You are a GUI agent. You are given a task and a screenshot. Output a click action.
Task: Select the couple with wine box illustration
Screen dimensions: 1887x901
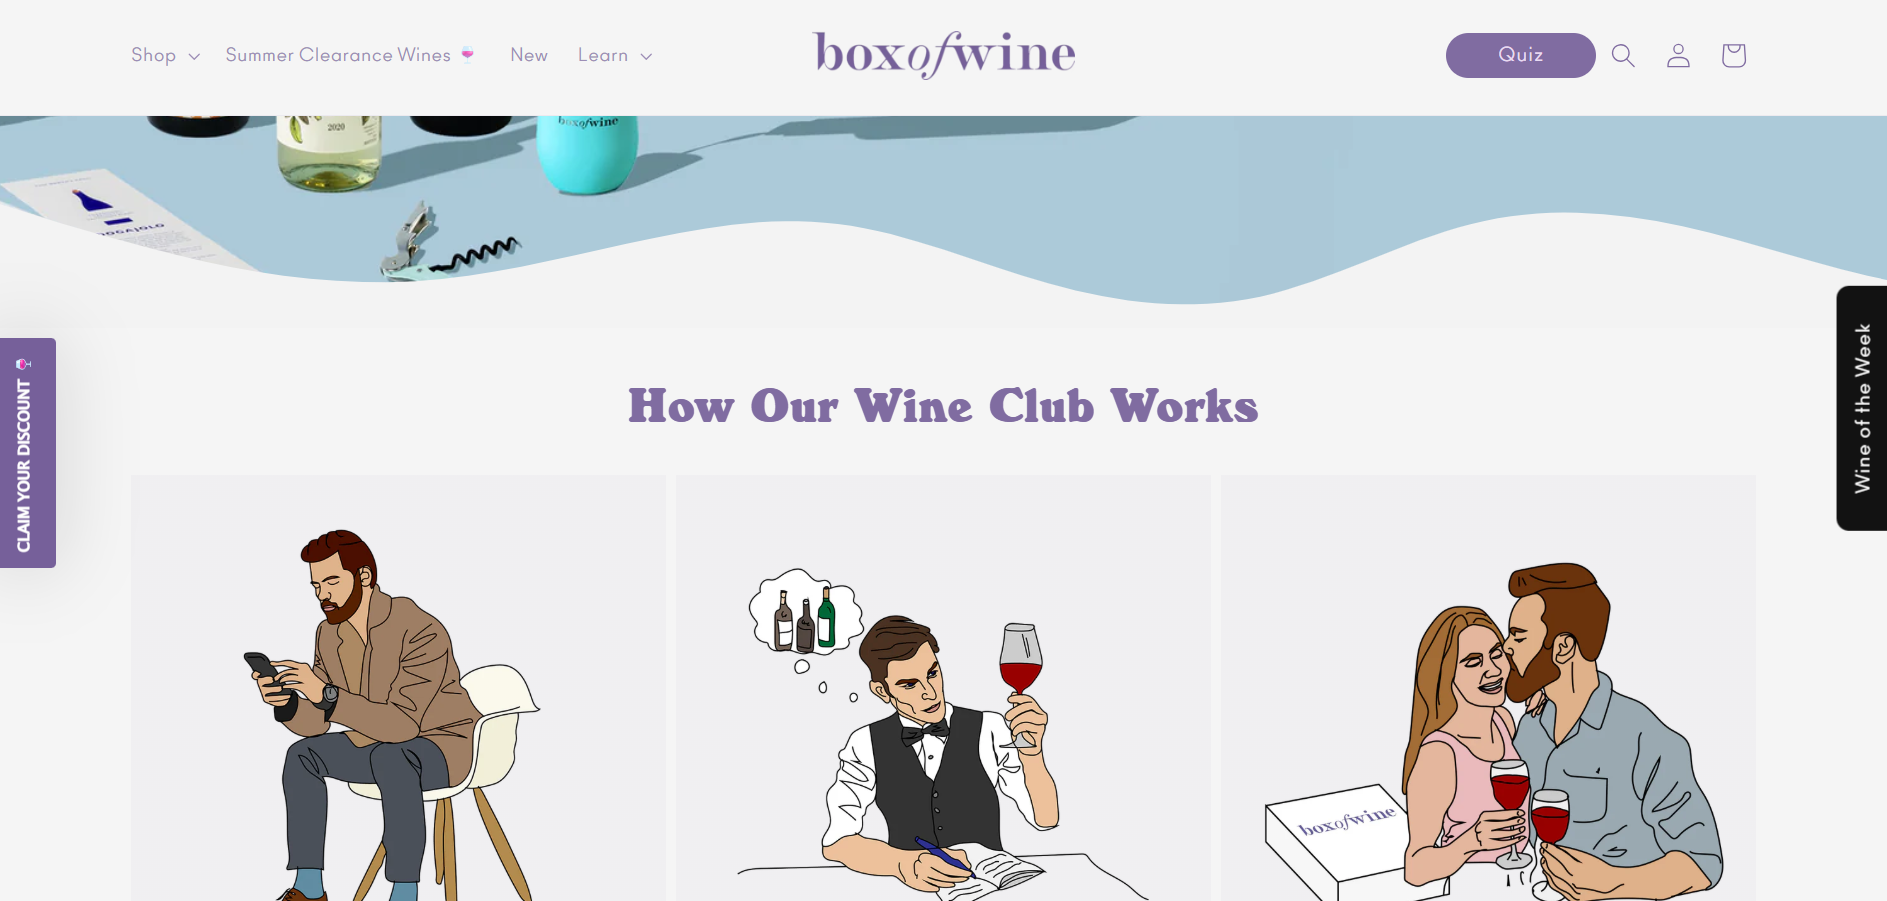coord(1488,688)
